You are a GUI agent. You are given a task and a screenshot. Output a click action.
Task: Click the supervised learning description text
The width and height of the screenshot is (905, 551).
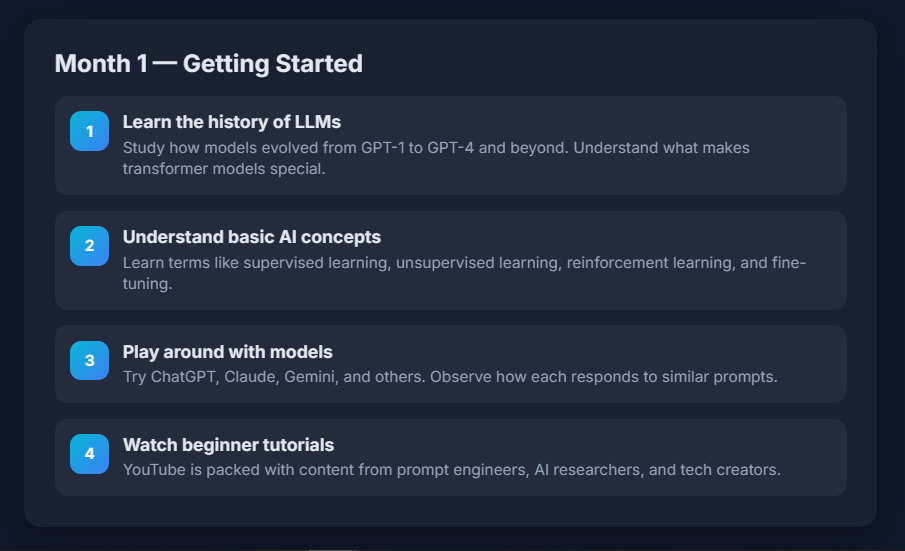(464, 273)
